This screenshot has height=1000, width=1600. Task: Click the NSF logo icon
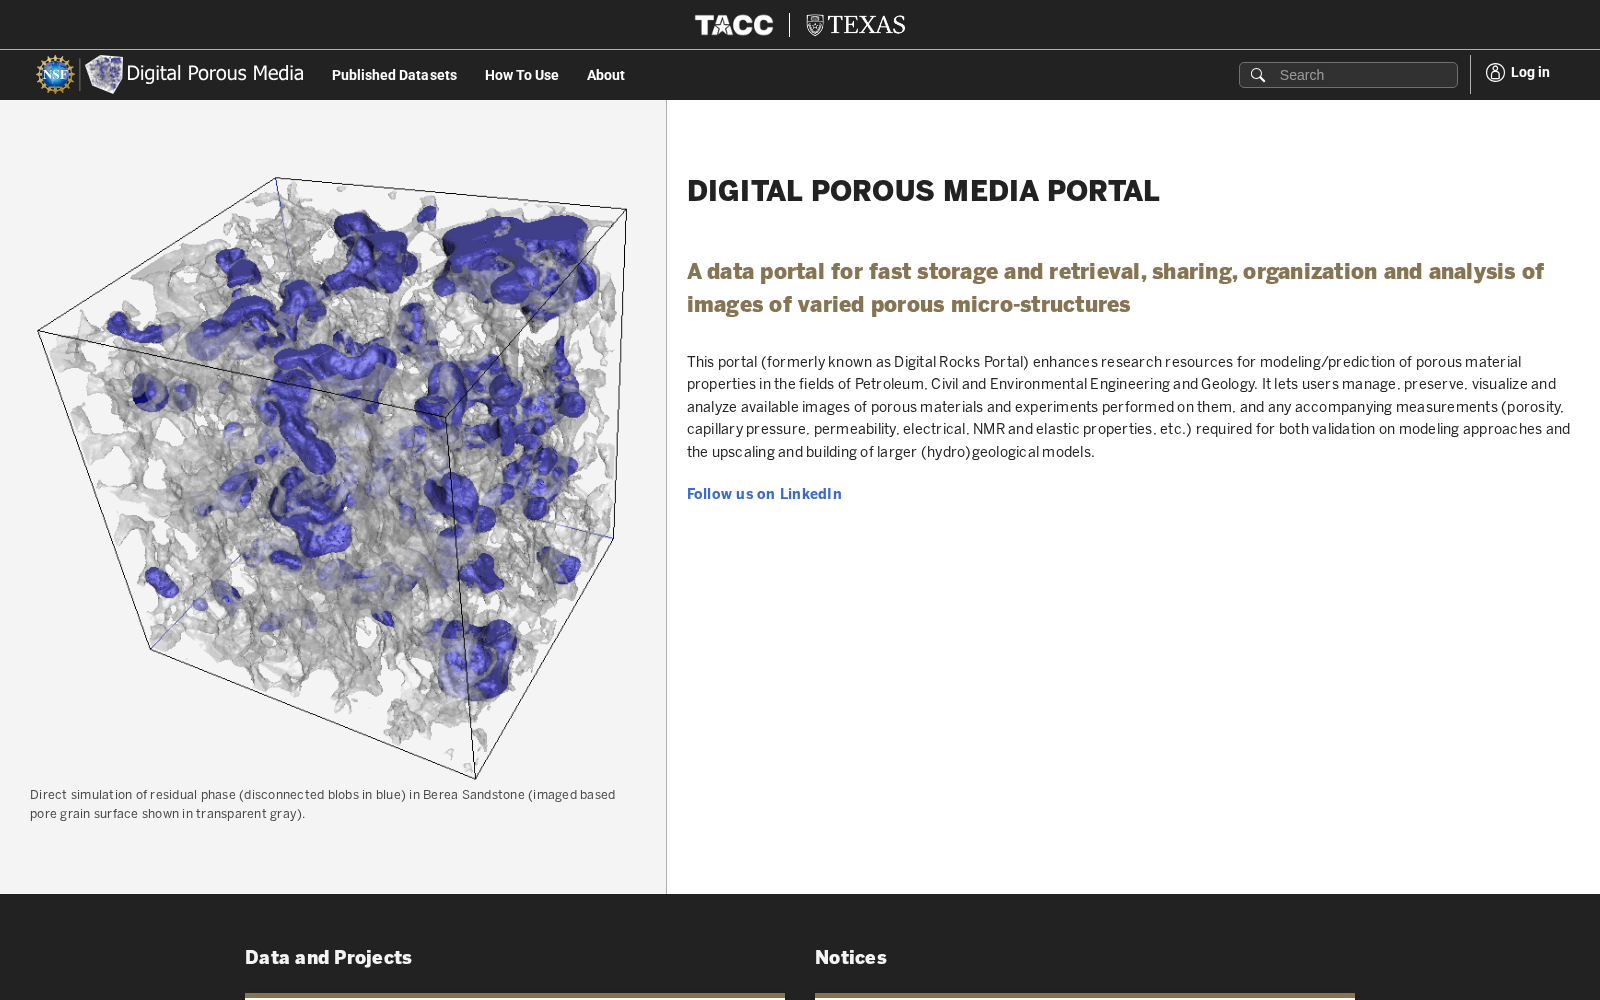[55, 74]
